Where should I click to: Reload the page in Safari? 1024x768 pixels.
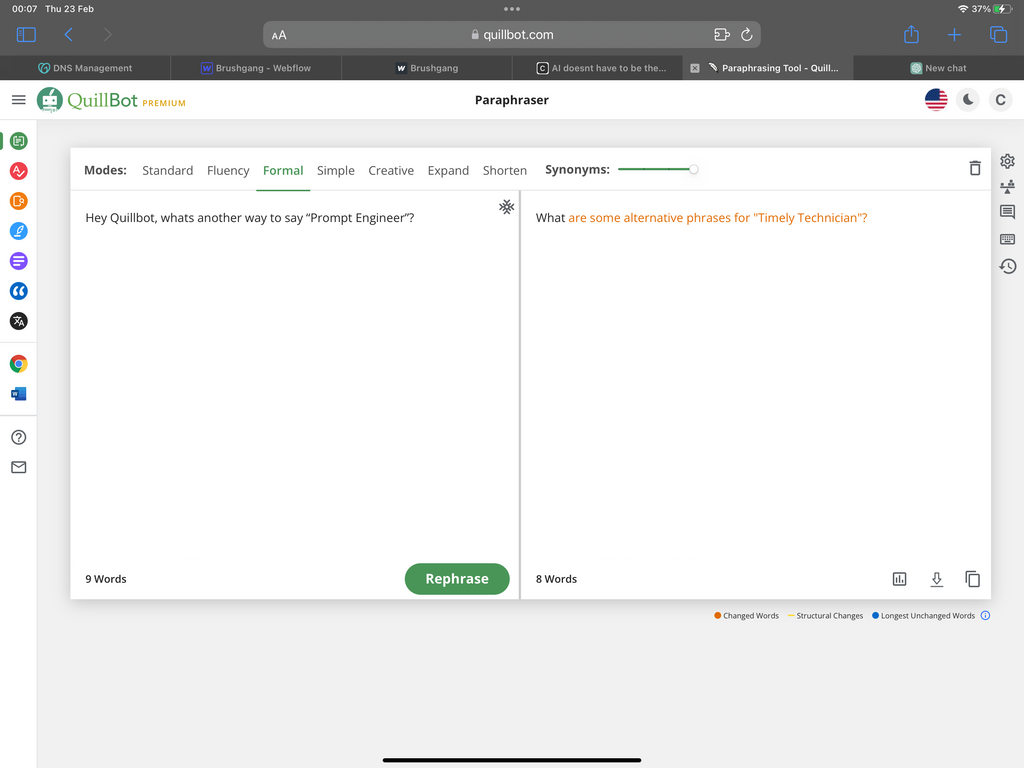746,35
